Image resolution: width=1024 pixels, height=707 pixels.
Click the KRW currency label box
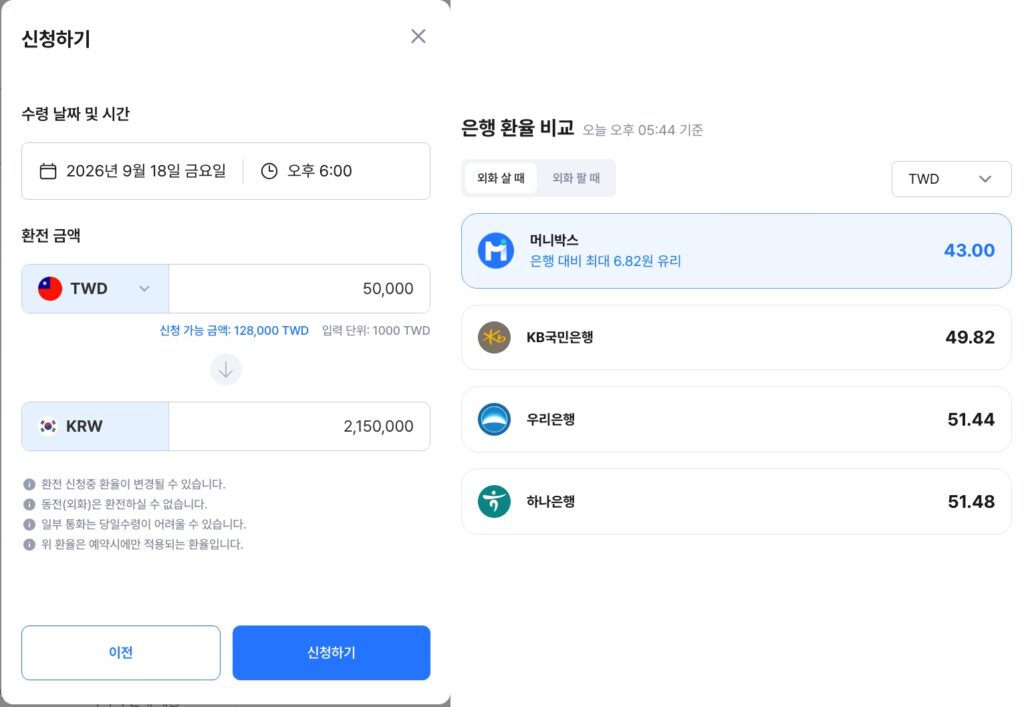pyautogui.click(x=95, y=426)
